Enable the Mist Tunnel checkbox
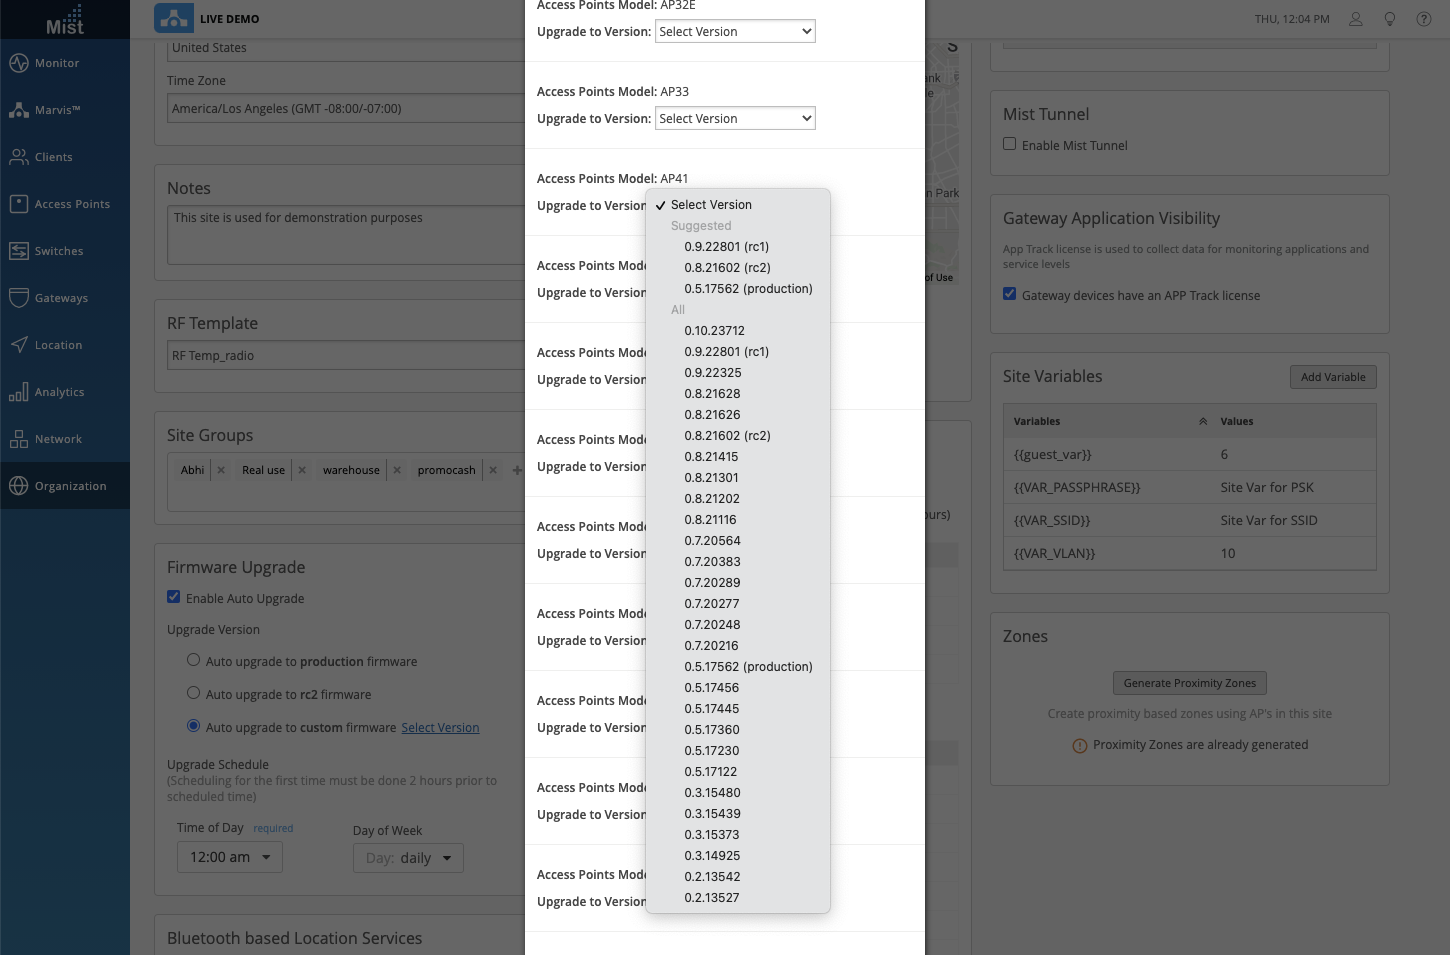 [1010, 144]
